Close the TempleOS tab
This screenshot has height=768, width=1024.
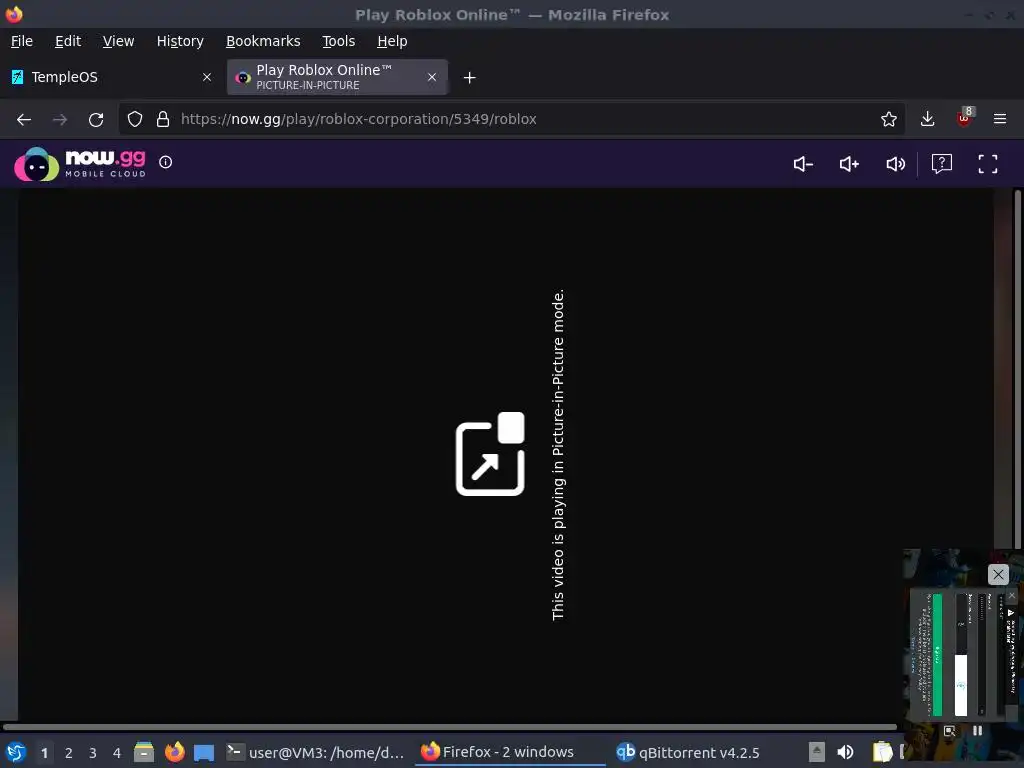(x=207, y=77)
